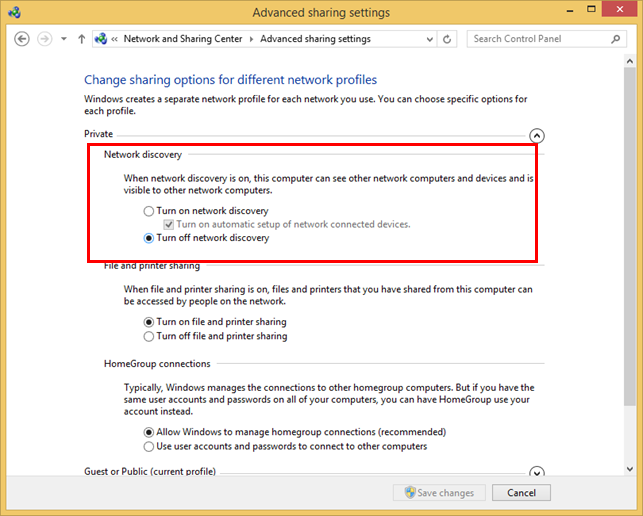Viewport: 643px width, 516px height.
Task: Click the Cancel button
Action: [x=521, y=493]
